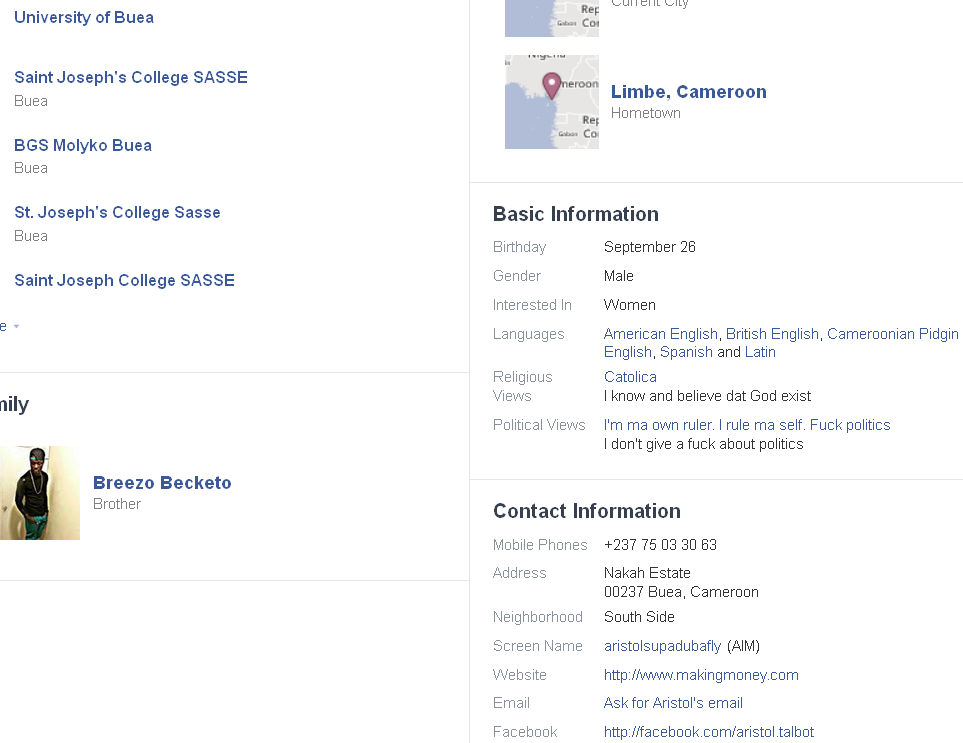Image resolution: width=963 pixels, height=743 pixels.
Task: Click the Cameroonian Pidgin English link
Action: pyautogui.click(x=892, y=334)
